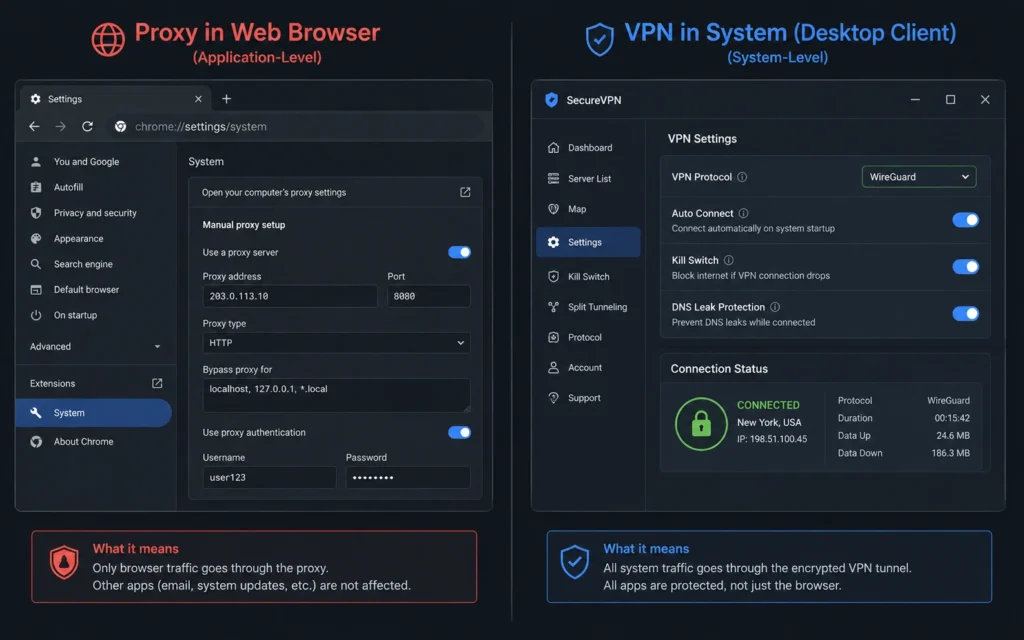The width and height of the screenshot is (1024, 640).
Task: Click the Duration value 00:15:42
Action: 952,418
